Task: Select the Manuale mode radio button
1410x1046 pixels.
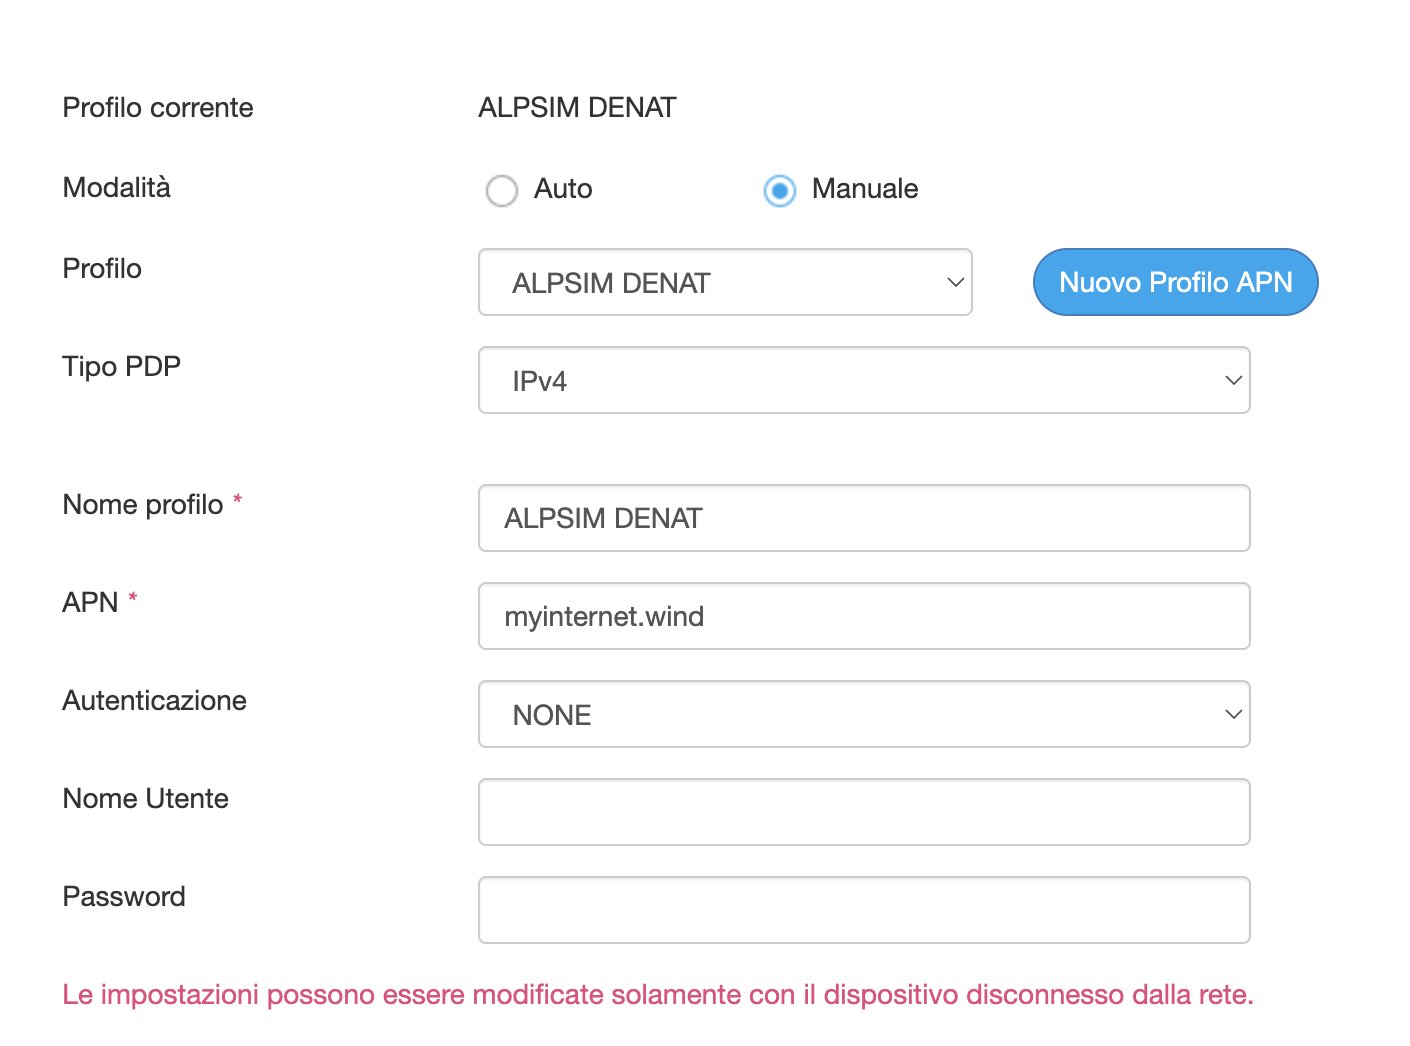Action: [x=780, y=190]
